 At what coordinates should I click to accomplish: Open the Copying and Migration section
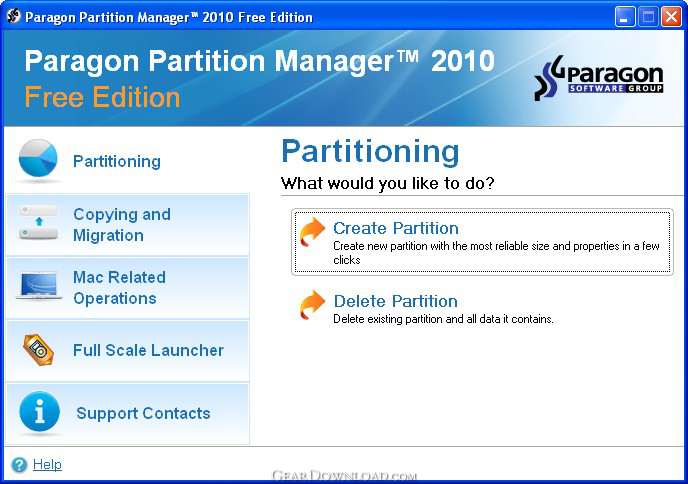(x=127, y=225)
